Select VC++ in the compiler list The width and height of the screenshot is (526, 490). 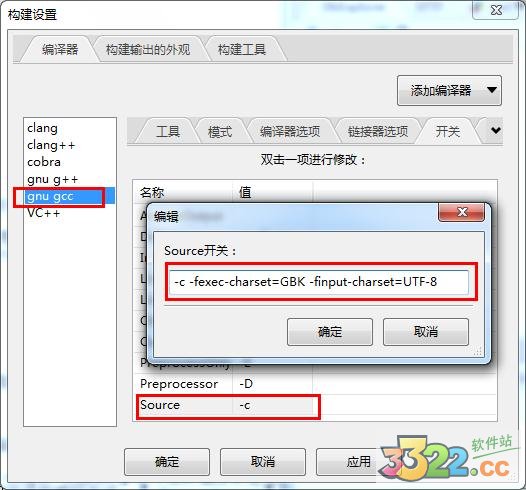tap(44, 213)
